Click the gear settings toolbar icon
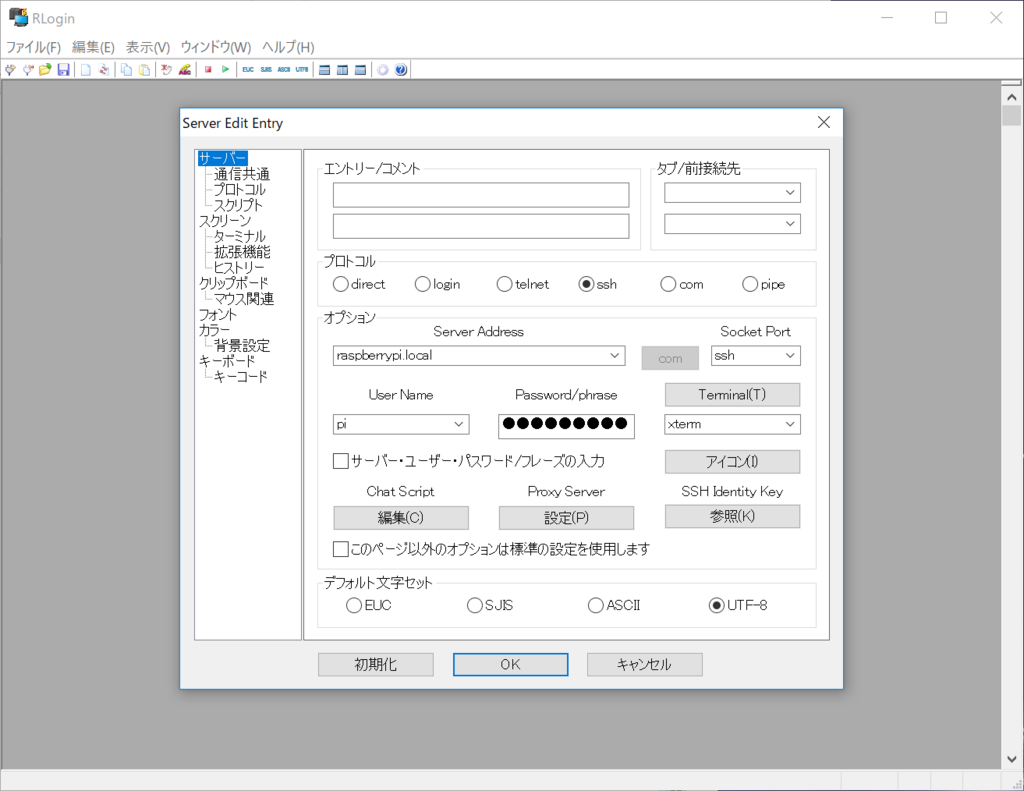The image size is (1024, 791). click(x=383, y=70)
